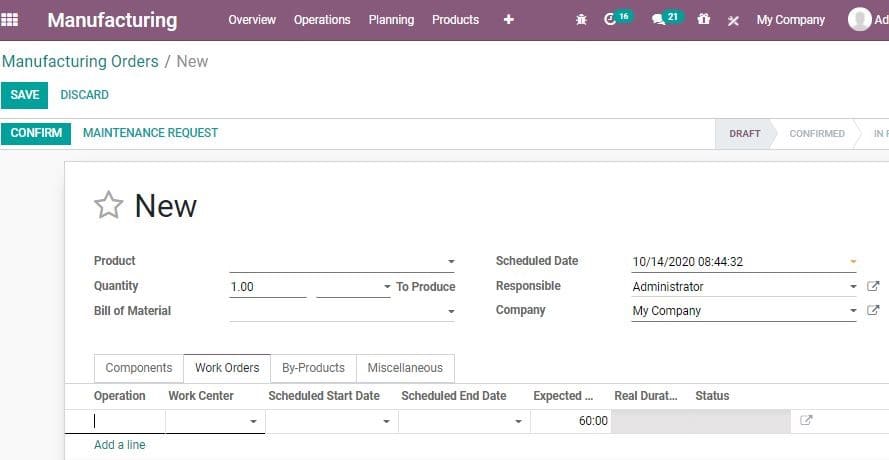The width and height of the screenshot is (889, 460).
Task: Switch to the Miscellaneous tab
Action: 405,368
